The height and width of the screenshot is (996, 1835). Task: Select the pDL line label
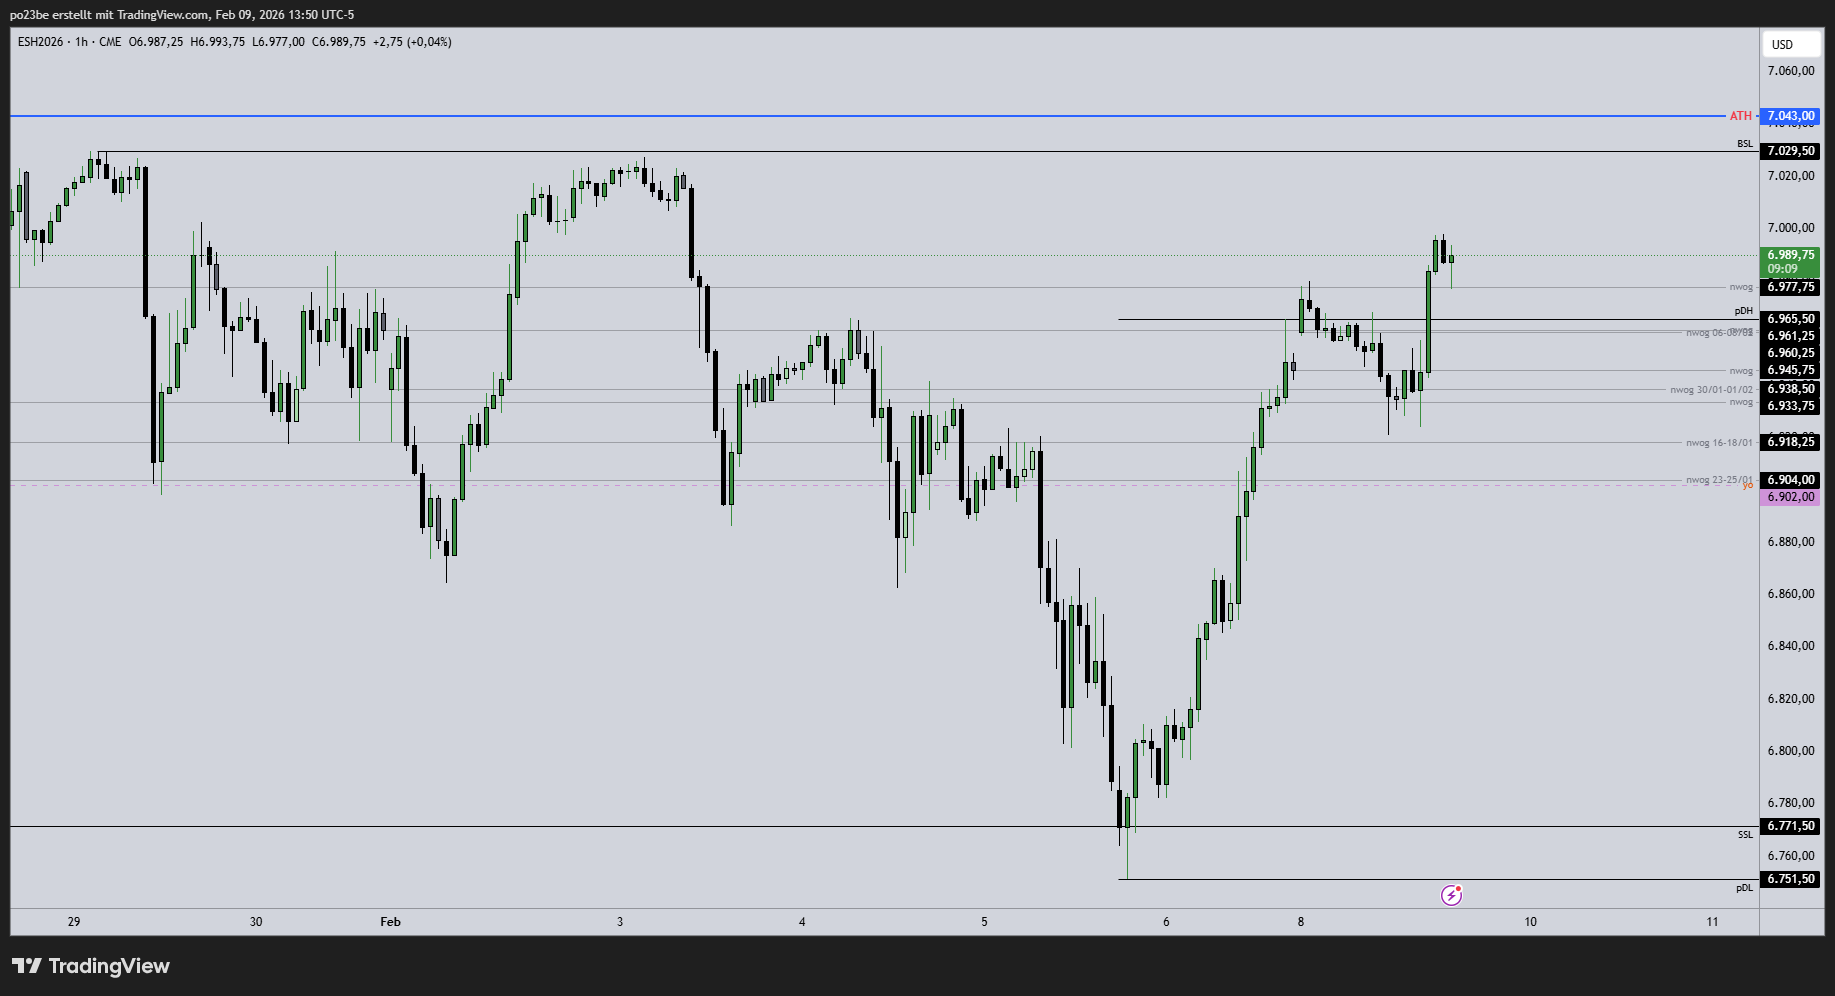(x=1744, y=887)
